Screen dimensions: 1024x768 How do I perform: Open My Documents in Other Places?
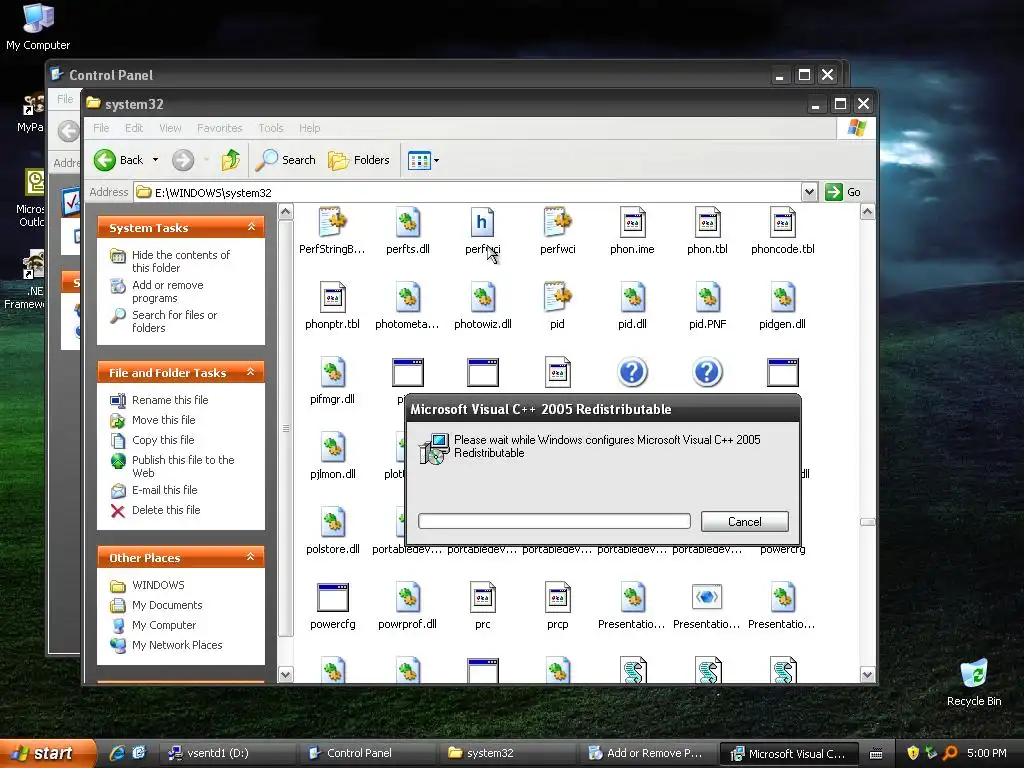[167, 605]
